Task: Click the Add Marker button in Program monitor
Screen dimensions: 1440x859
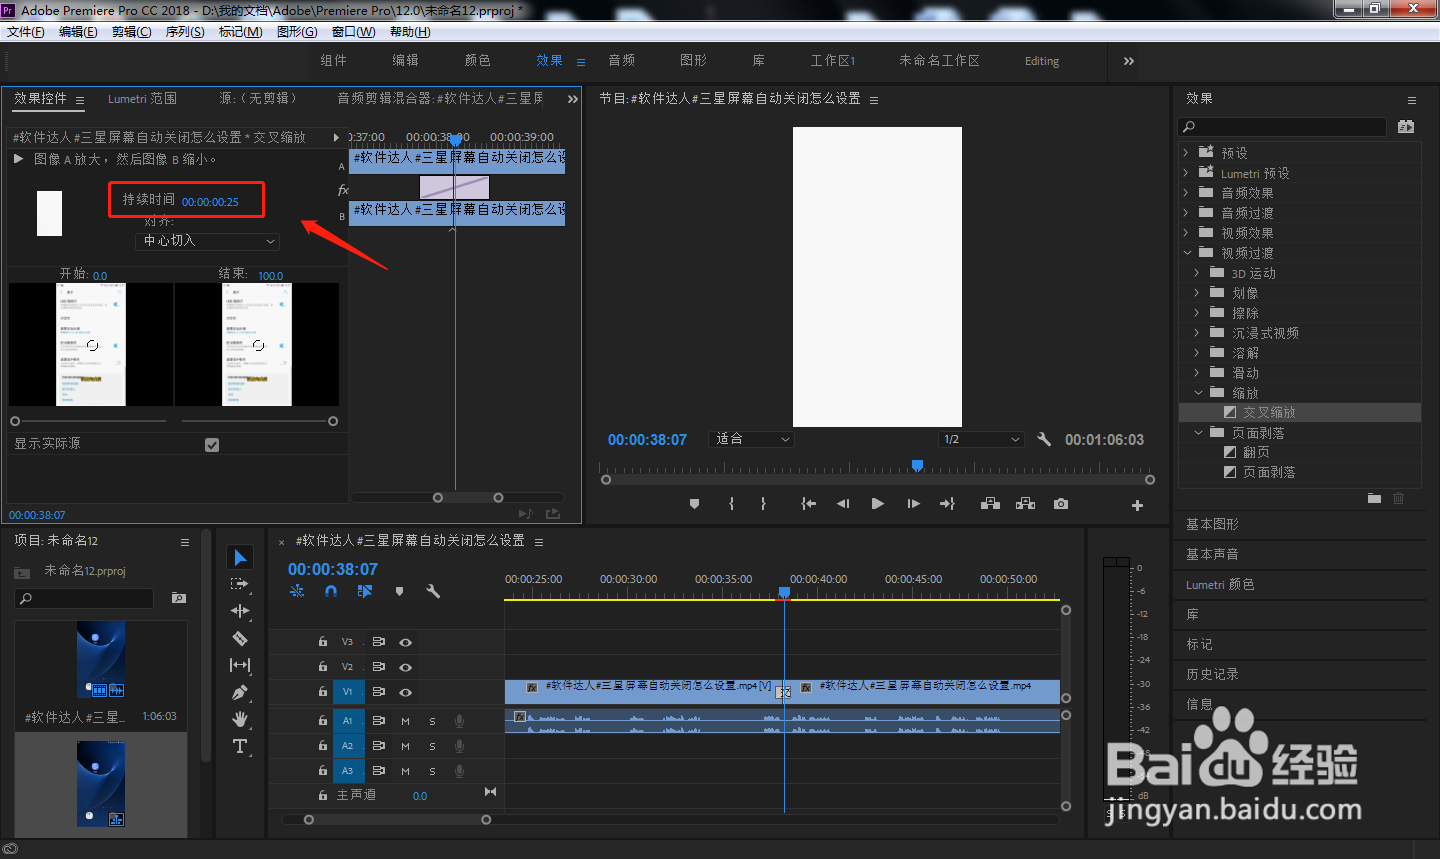Action: [x=694, y=504]
